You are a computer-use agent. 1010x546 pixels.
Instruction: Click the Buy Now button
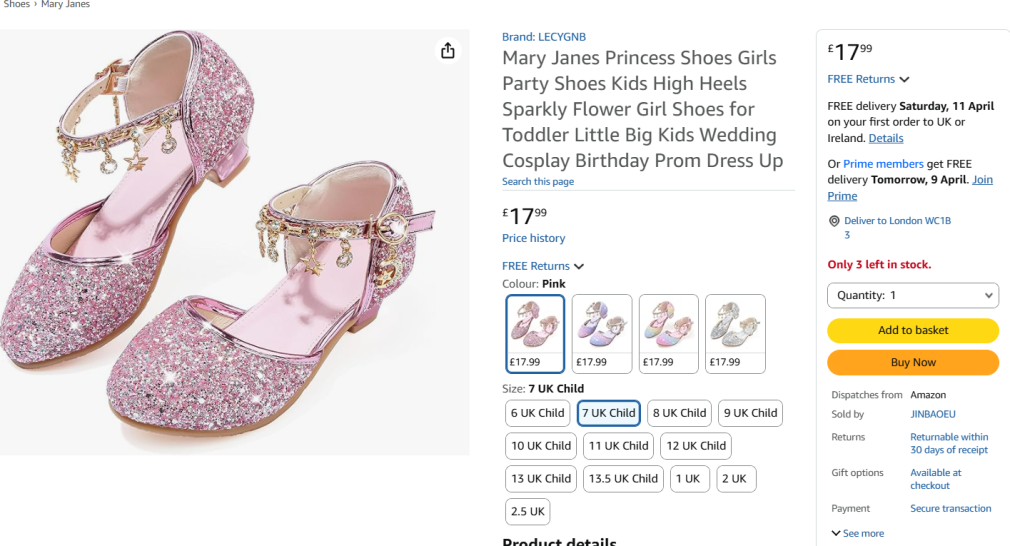pyautogui.click(x=913, y=362)
